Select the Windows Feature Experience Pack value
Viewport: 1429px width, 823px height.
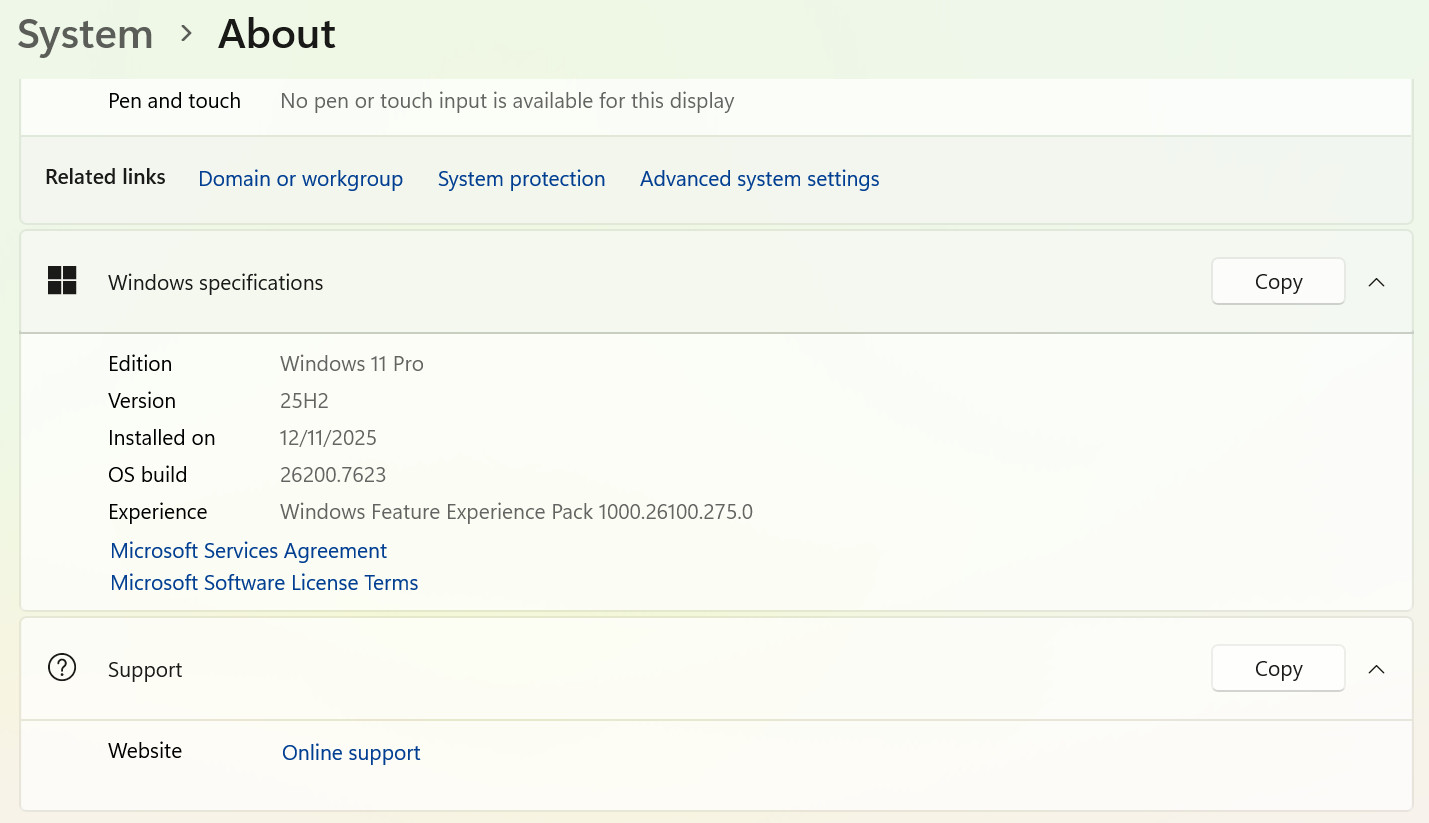click(x=516, y=512)
